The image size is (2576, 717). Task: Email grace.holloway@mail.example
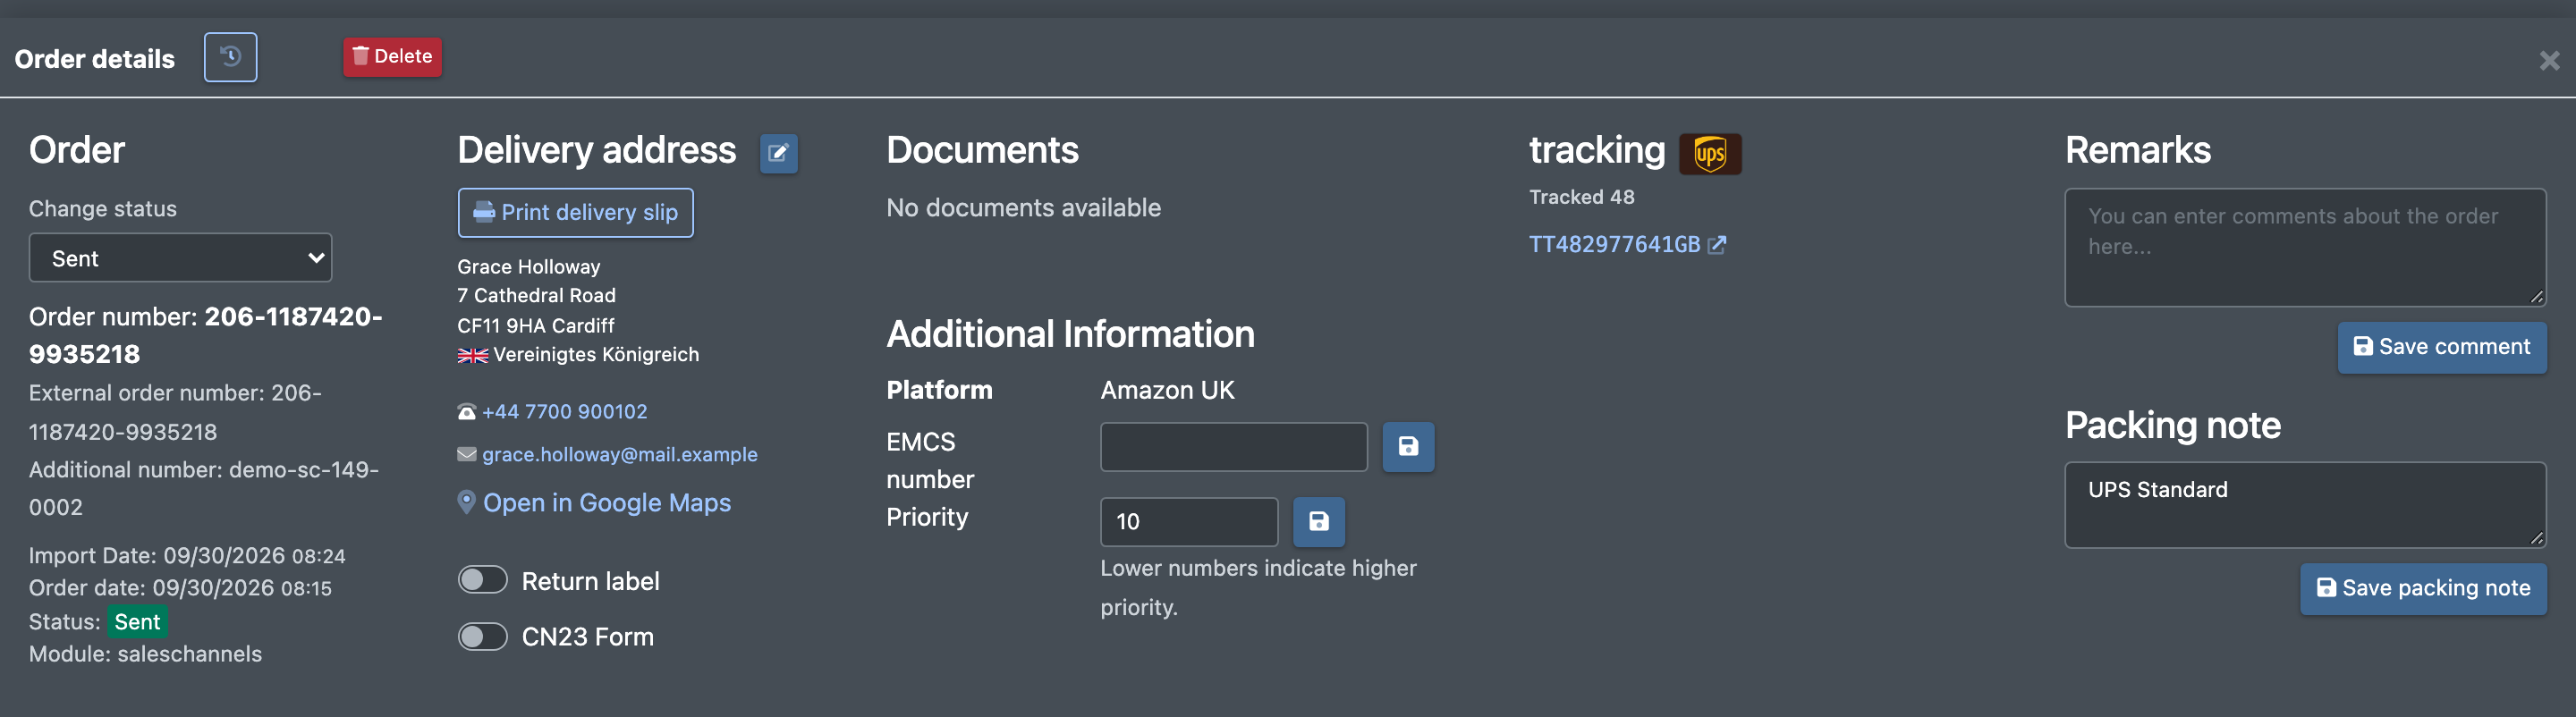pos(619,454)
